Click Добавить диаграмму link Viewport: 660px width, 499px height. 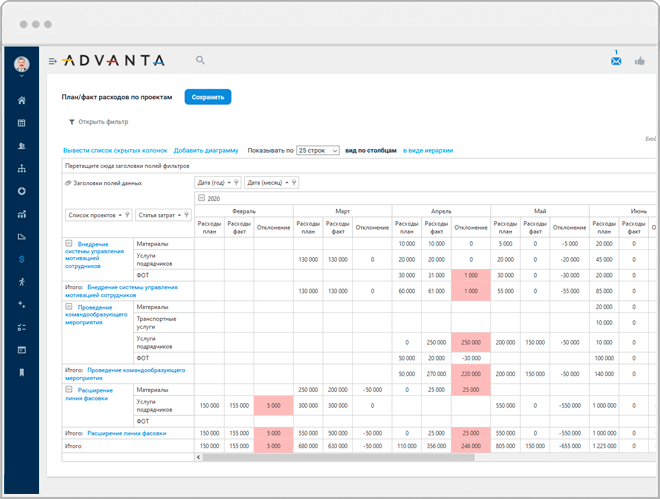click(x=206, y=150)
